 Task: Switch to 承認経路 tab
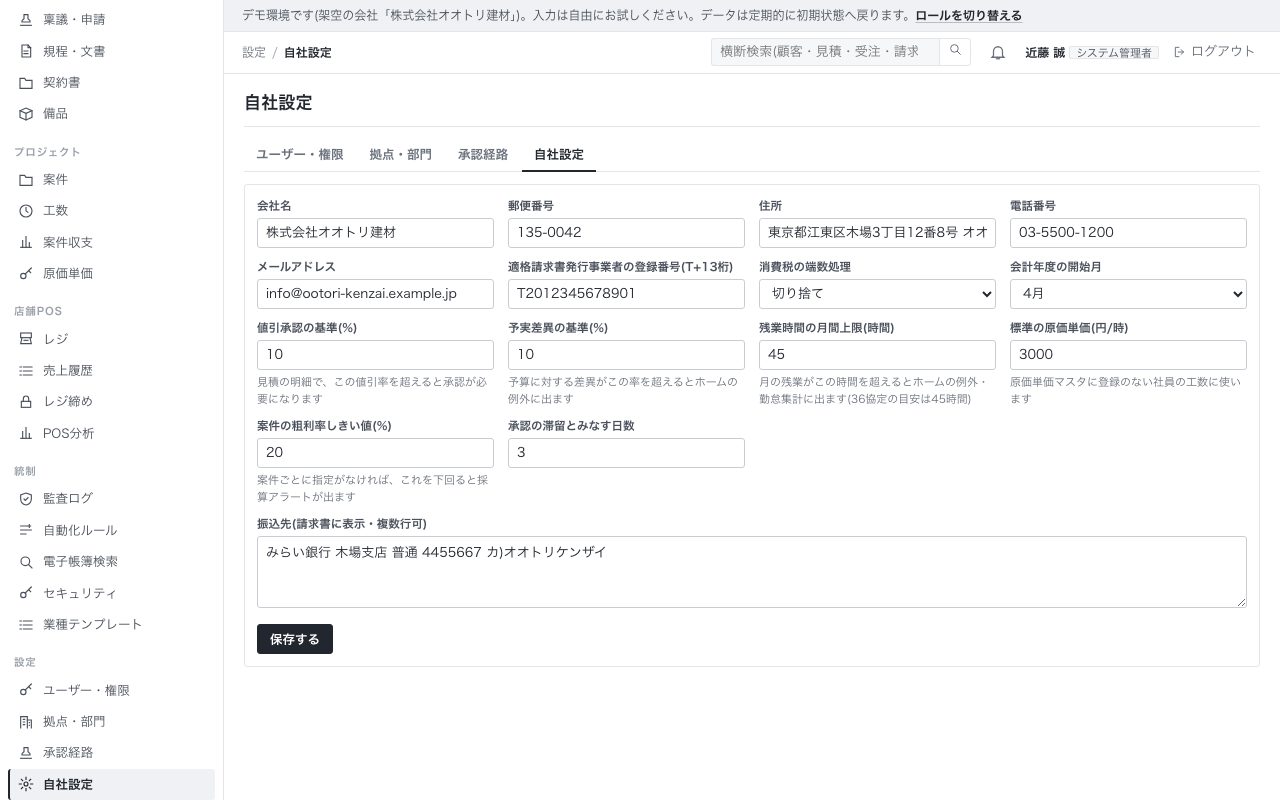(483, 154)
